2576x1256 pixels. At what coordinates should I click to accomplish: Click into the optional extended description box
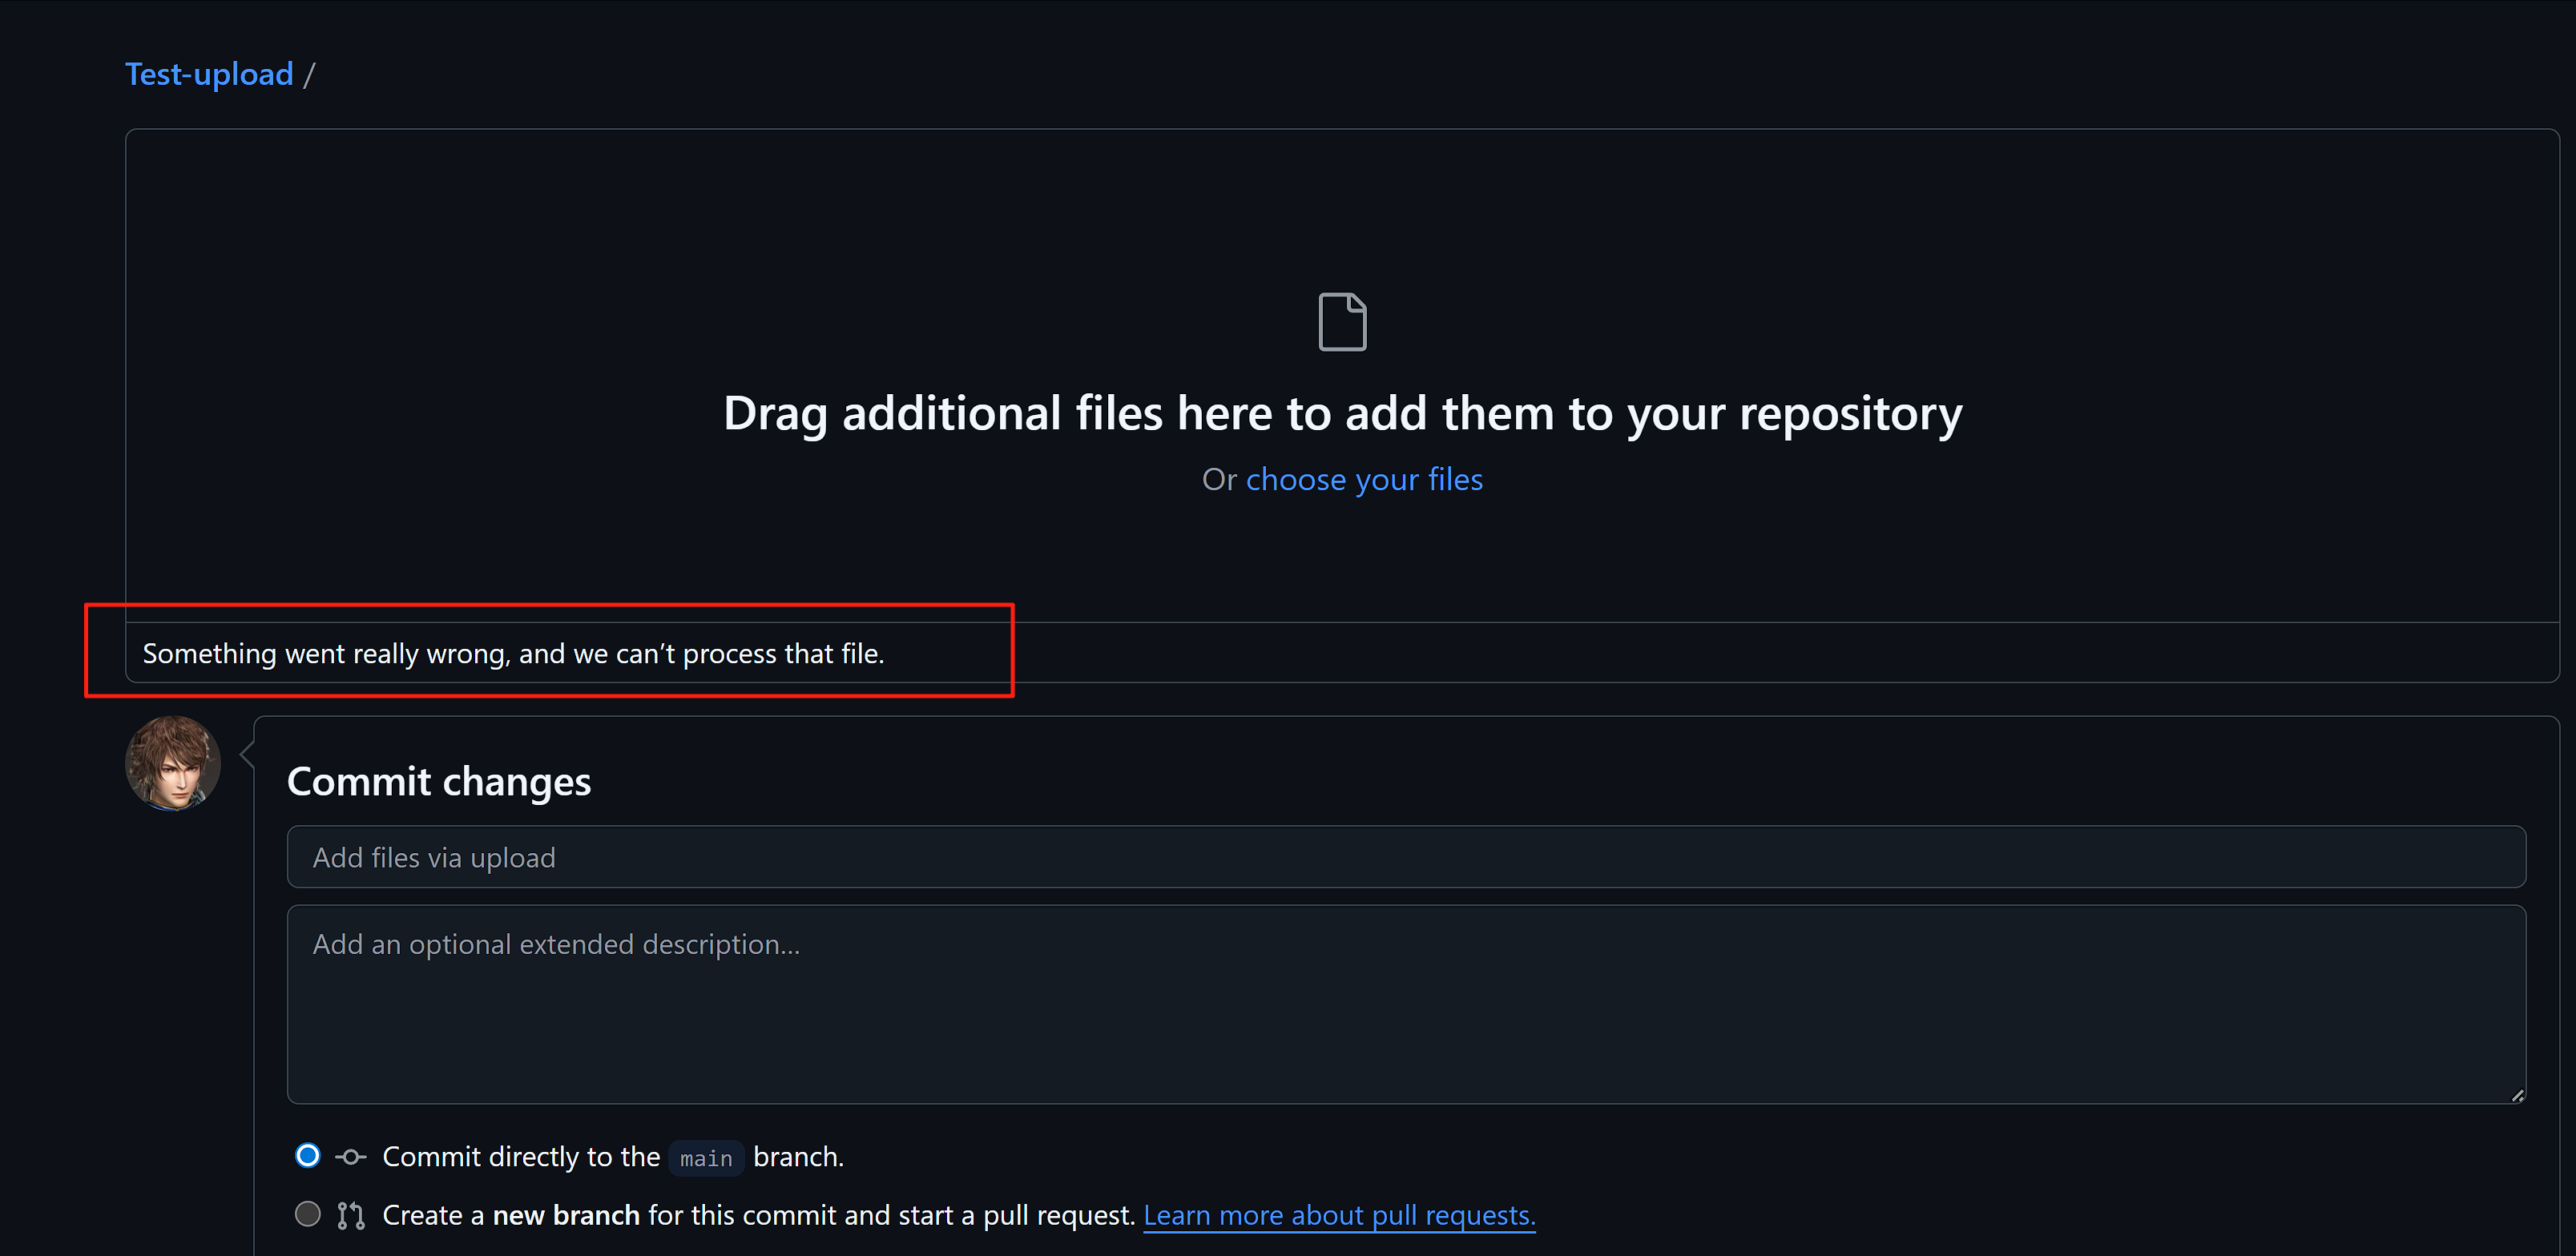1405,1004
